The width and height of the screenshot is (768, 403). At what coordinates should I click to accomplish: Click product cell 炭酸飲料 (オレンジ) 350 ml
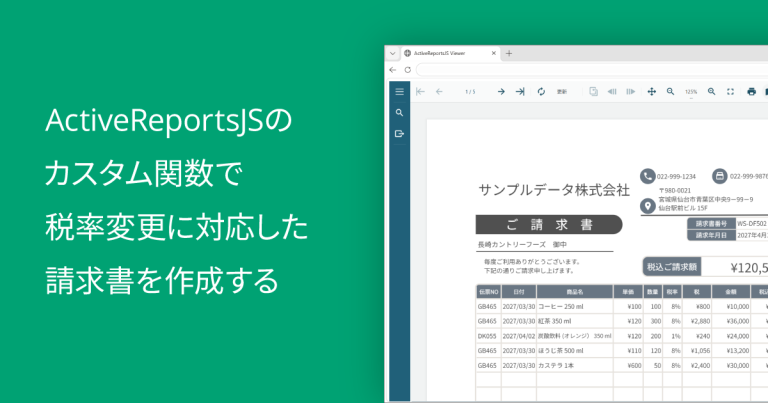[x=575, y=336]
